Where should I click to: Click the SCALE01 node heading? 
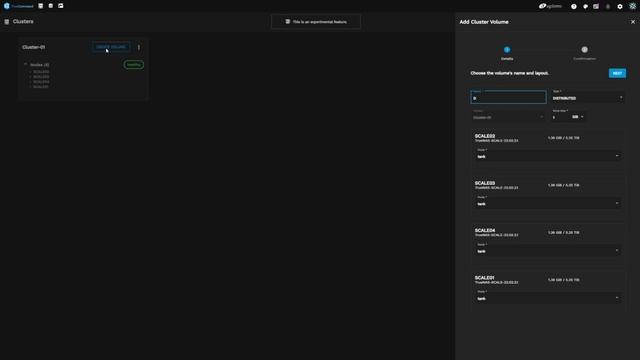tap(484, 278)
